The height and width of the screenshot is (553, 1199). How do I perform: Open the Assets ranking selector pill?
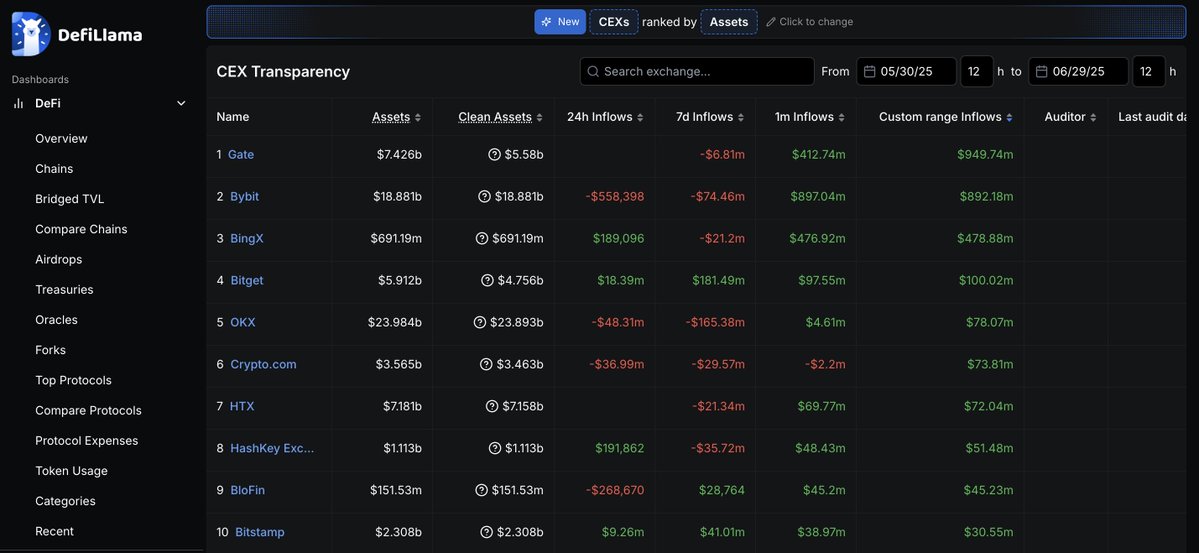(729, 22)
